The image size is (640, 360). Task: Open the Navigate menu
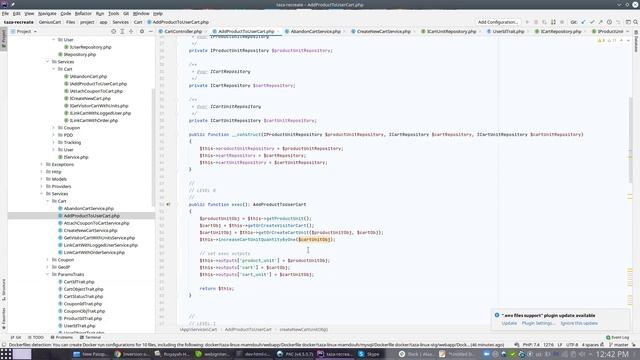[x=47, y=13]
